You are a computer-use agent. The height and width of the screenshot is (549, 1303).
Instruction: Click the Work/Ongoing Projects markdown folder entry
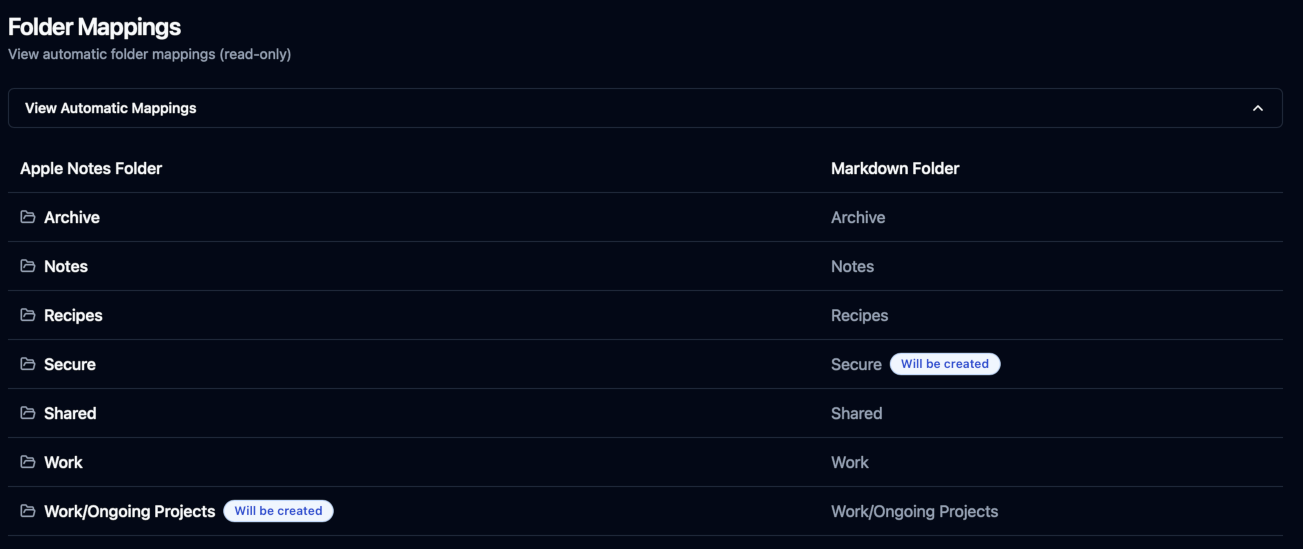[914, 511]
